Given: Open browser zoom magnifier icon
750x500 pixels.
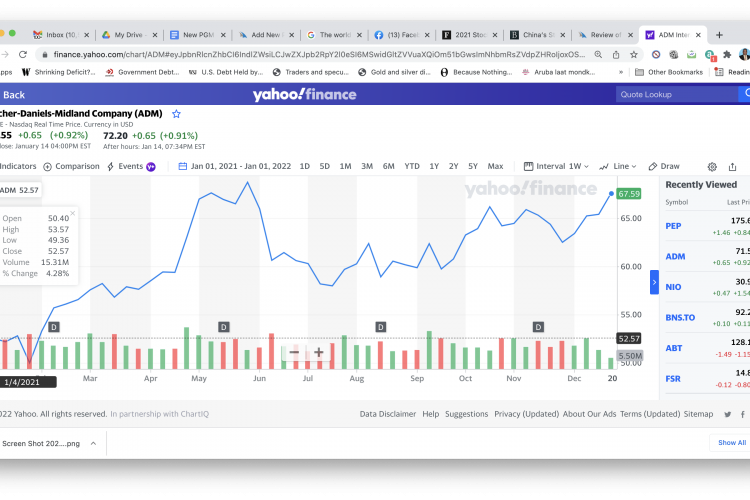Looking at the screenshot, I should [598, 55].
